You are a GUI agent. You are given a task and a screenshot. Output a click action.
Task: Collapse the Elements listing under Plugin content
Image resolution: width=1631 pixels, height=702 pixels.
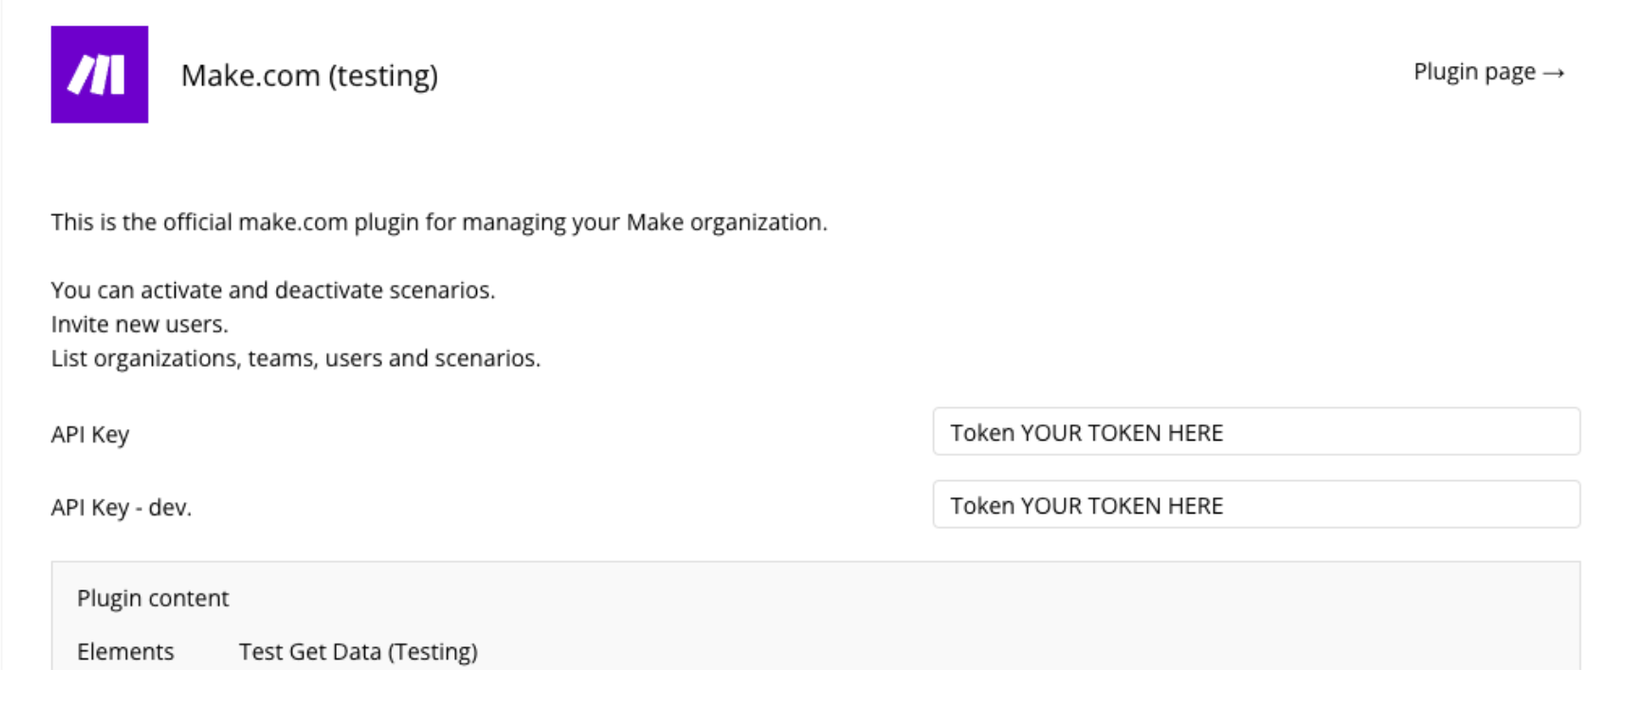coord(125,651)
